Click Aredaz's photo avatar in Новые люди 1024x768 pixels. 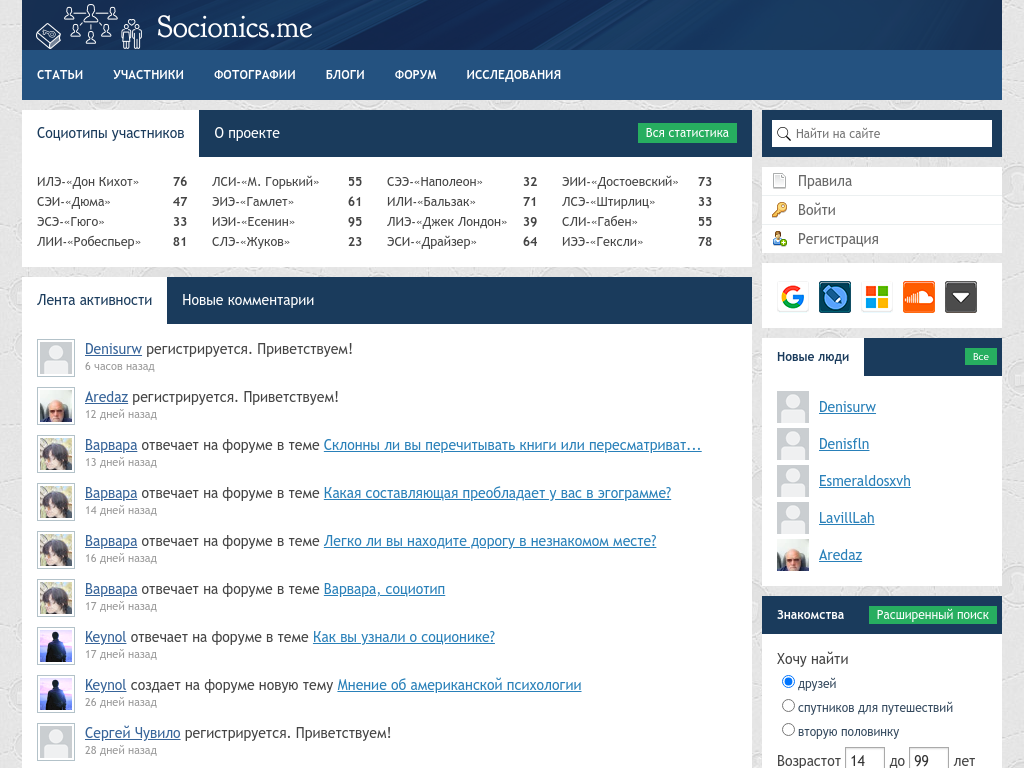(793, 555)
